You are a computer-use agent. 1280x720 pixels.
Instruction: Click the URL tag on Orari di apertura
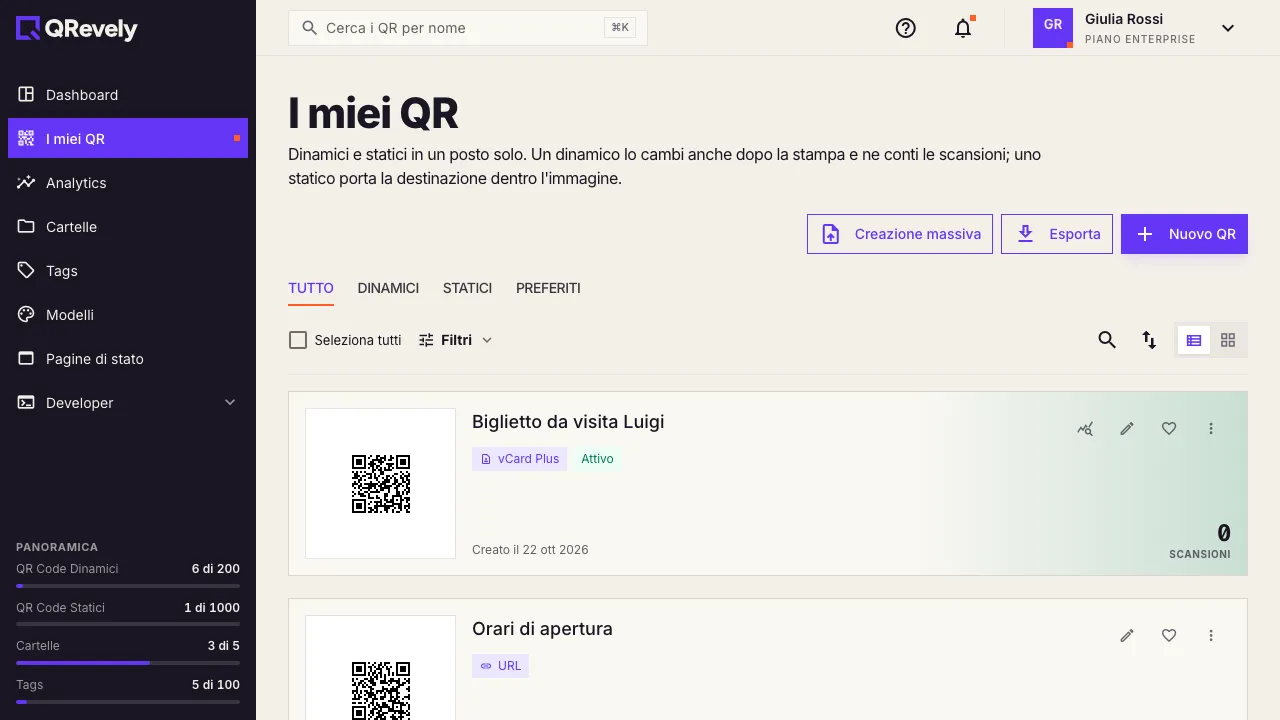500,666
